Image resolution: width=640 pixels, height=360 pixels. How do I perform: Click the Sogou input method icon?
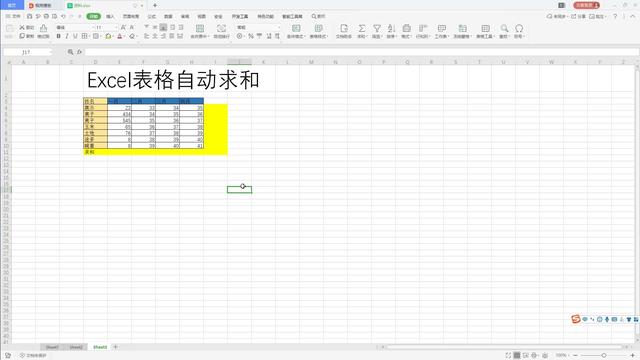(576, 319)
